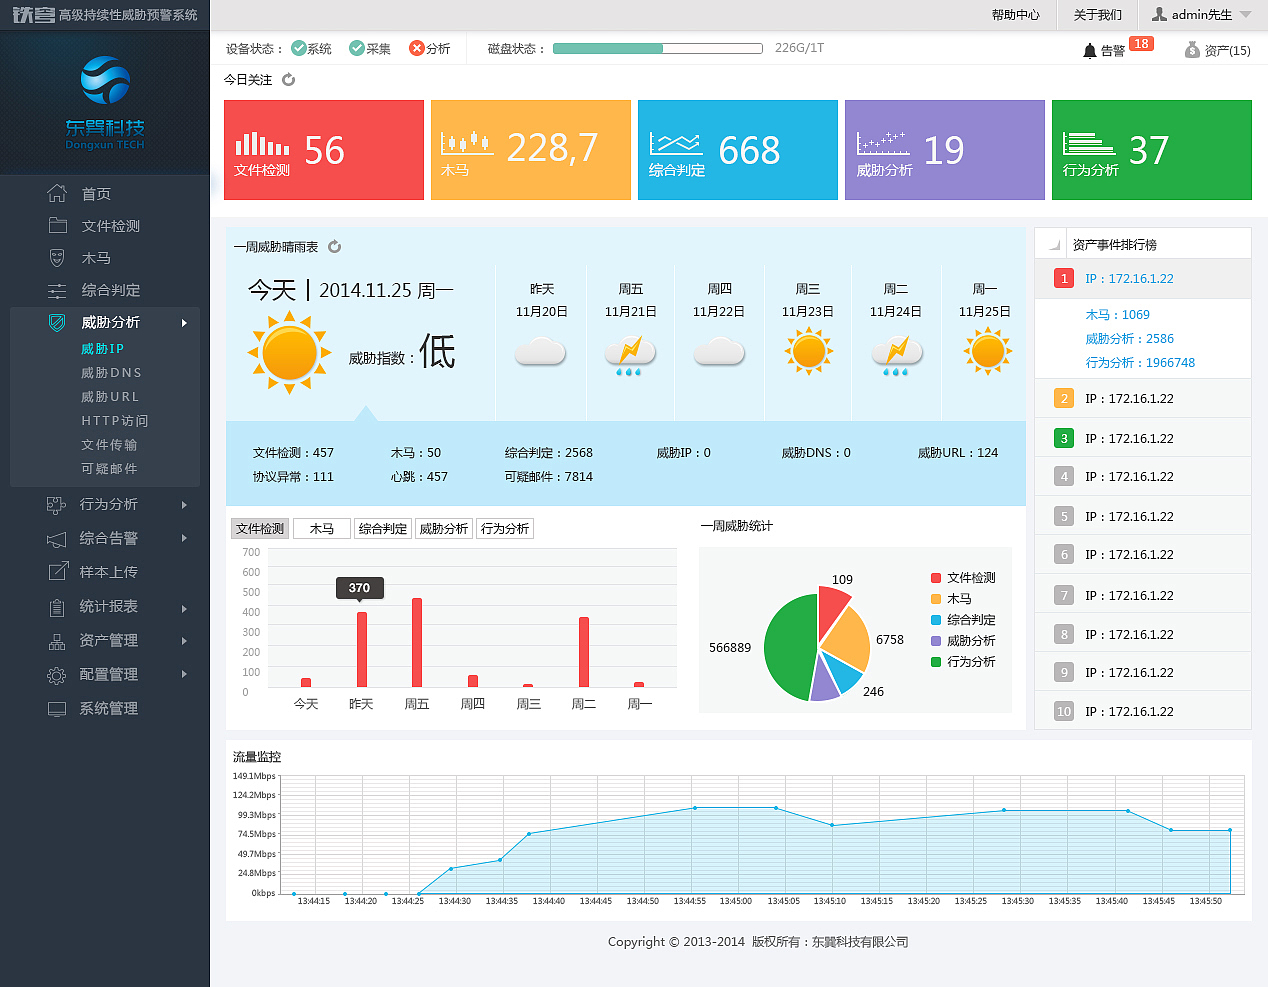This screenshot has width=1268, height=987.
Task: Select 威胁DNS in the sidebar submenu
Action: click(x=111, y=373)
